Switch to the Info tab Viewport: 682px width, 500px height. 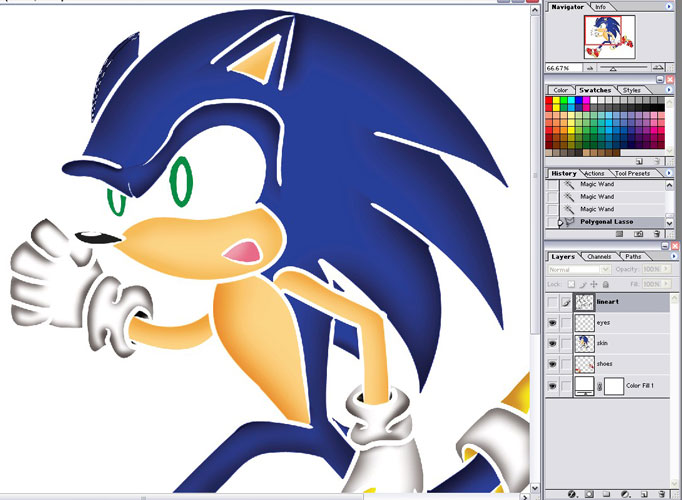[x=601, y=7]
